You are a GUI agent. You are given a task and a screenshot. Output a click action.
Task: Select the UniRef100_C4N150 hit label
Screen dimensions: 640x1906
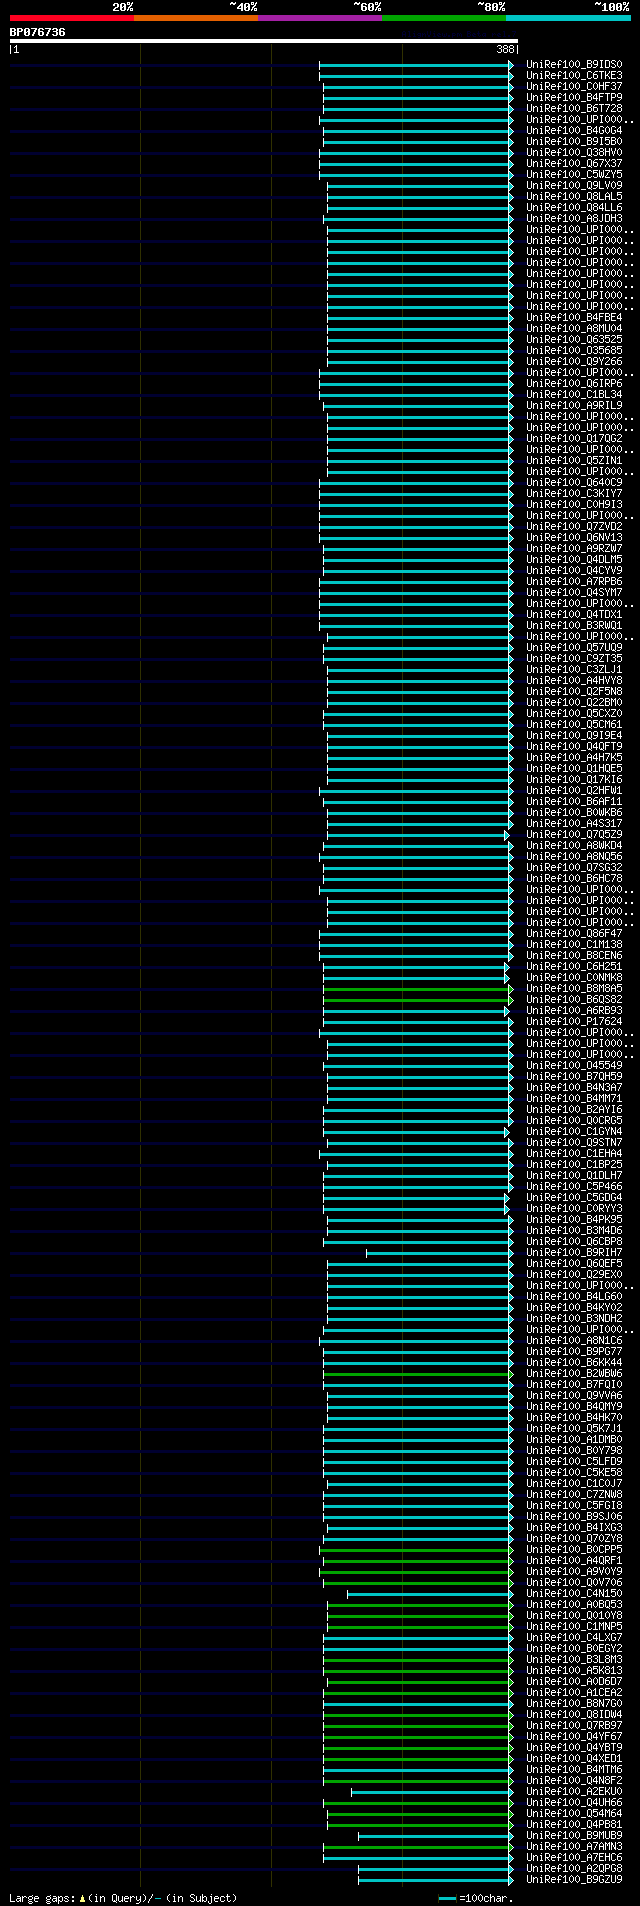pos(574,1593)
